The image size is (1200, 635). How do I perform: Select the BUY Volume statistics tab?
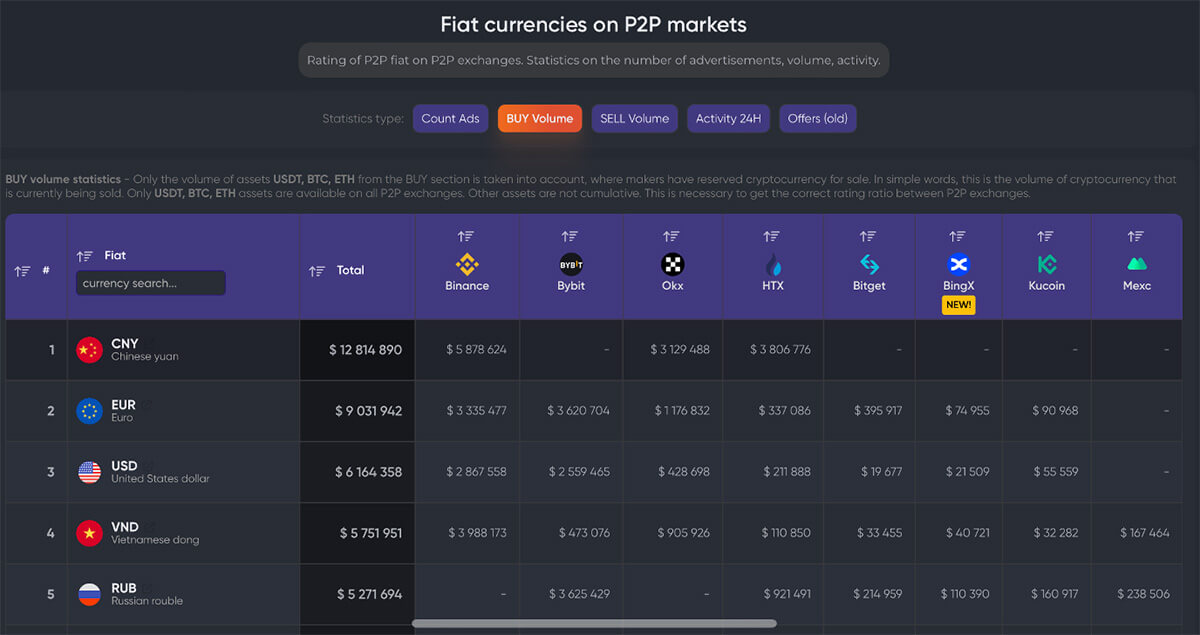click(x=539, y=118)
